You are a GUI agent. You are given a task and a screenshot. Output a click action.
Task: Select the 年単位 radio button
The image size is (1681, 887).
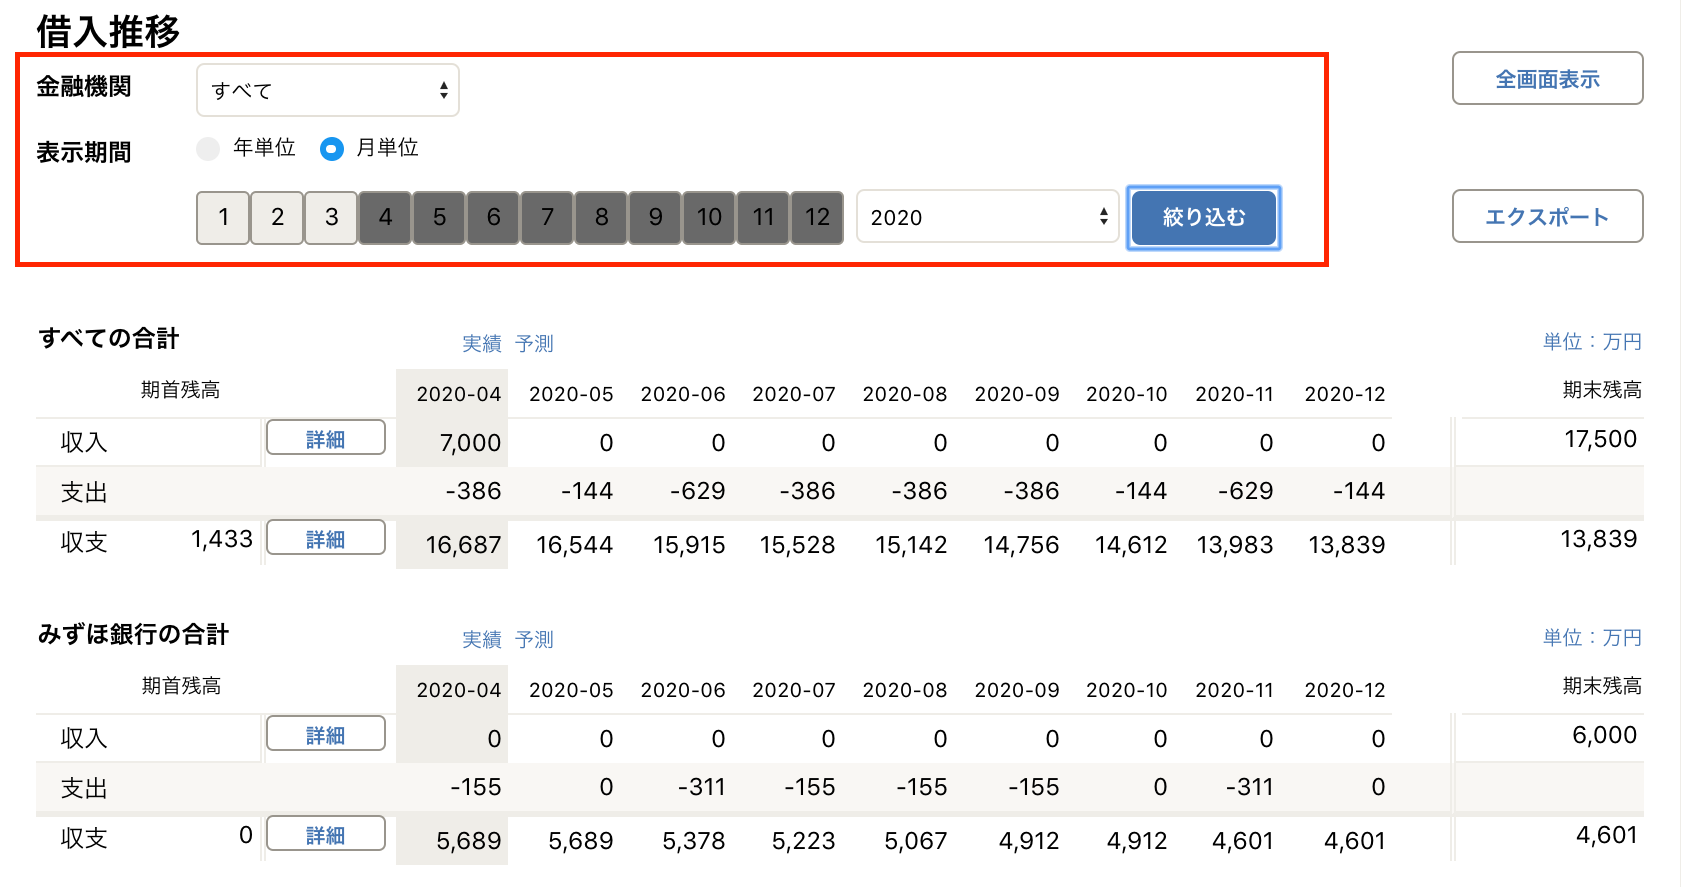(x=208, y=149)
